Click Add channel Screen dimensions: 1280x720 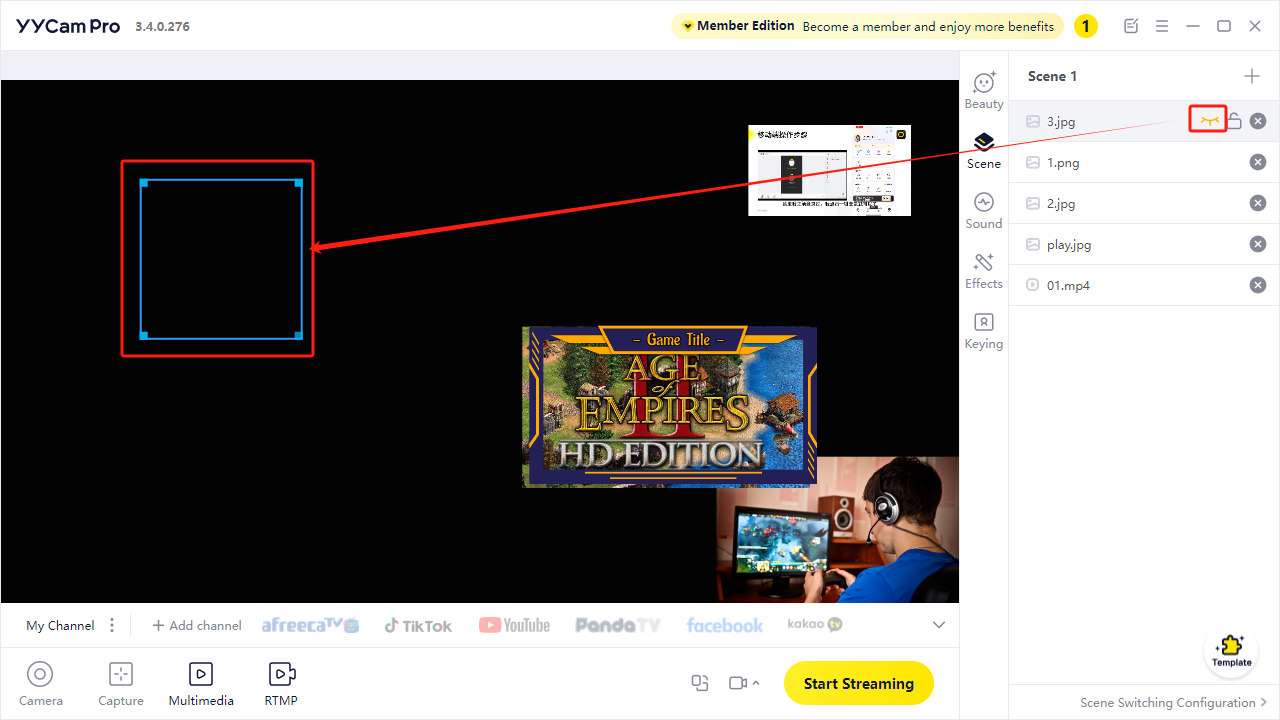[197, 625]
